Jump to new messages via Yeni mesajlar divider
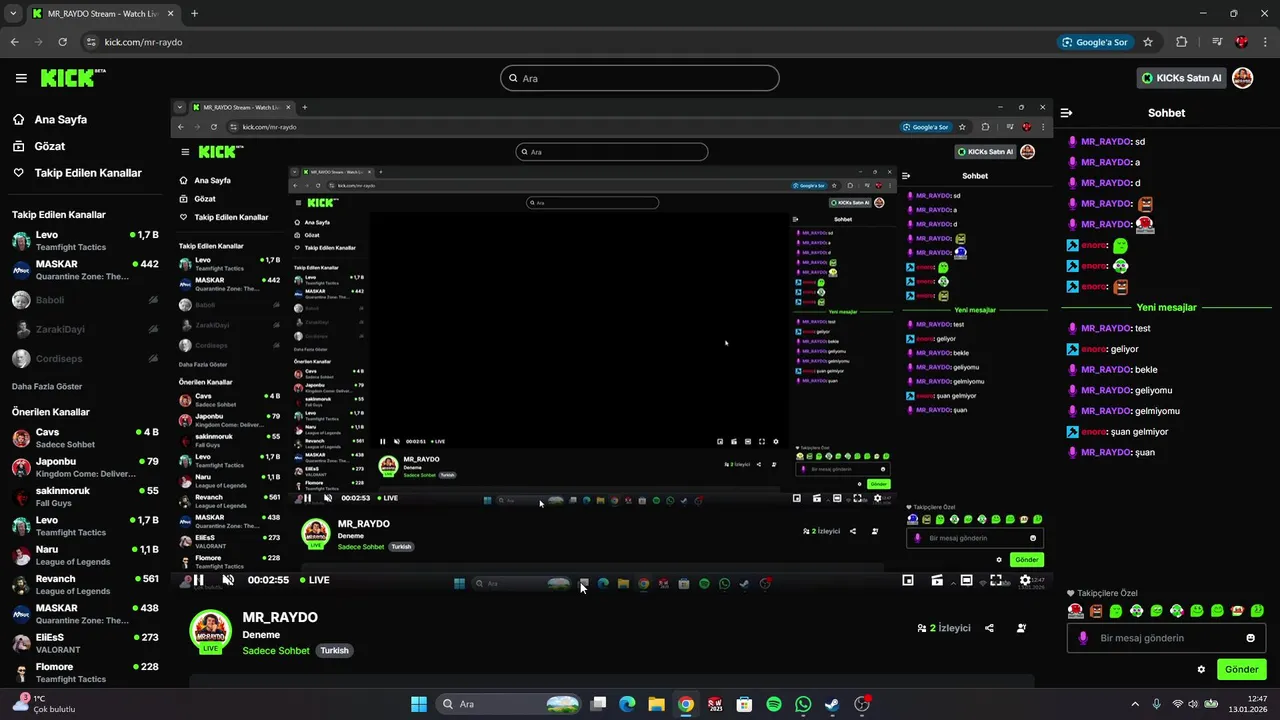This screenshot has width=1280, height=720. coord(1166,307)
